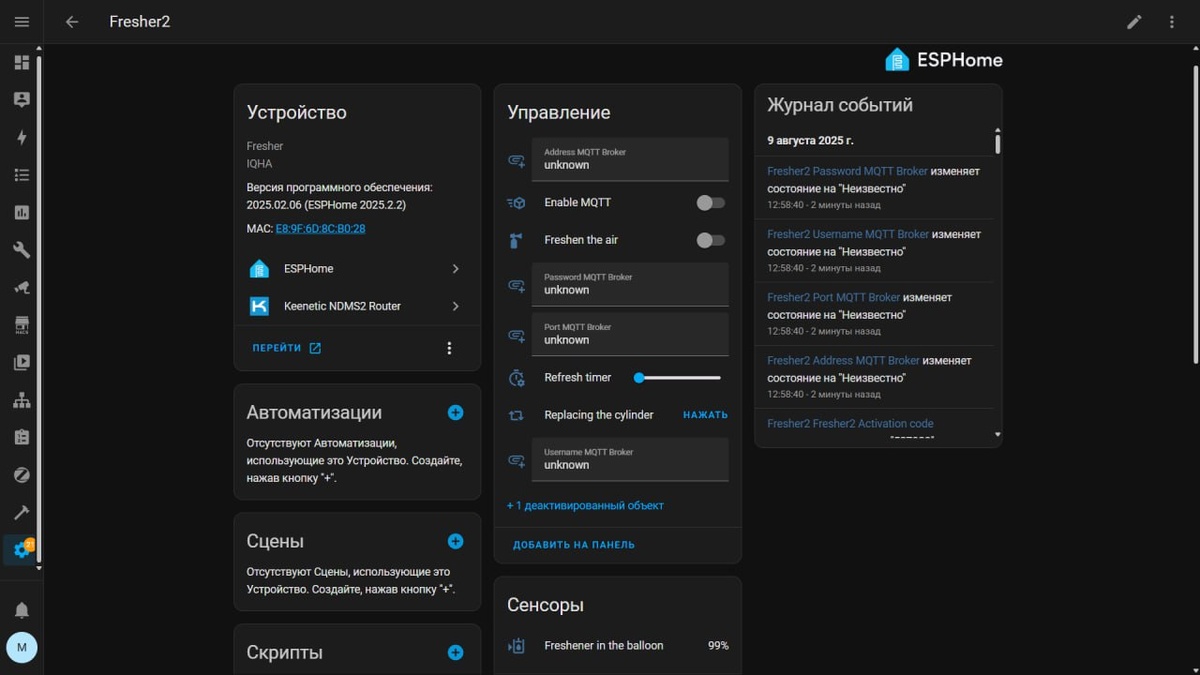Open the hamburger sidebar menu
The height and width of the screenshot is (675, 1200).
22,22
